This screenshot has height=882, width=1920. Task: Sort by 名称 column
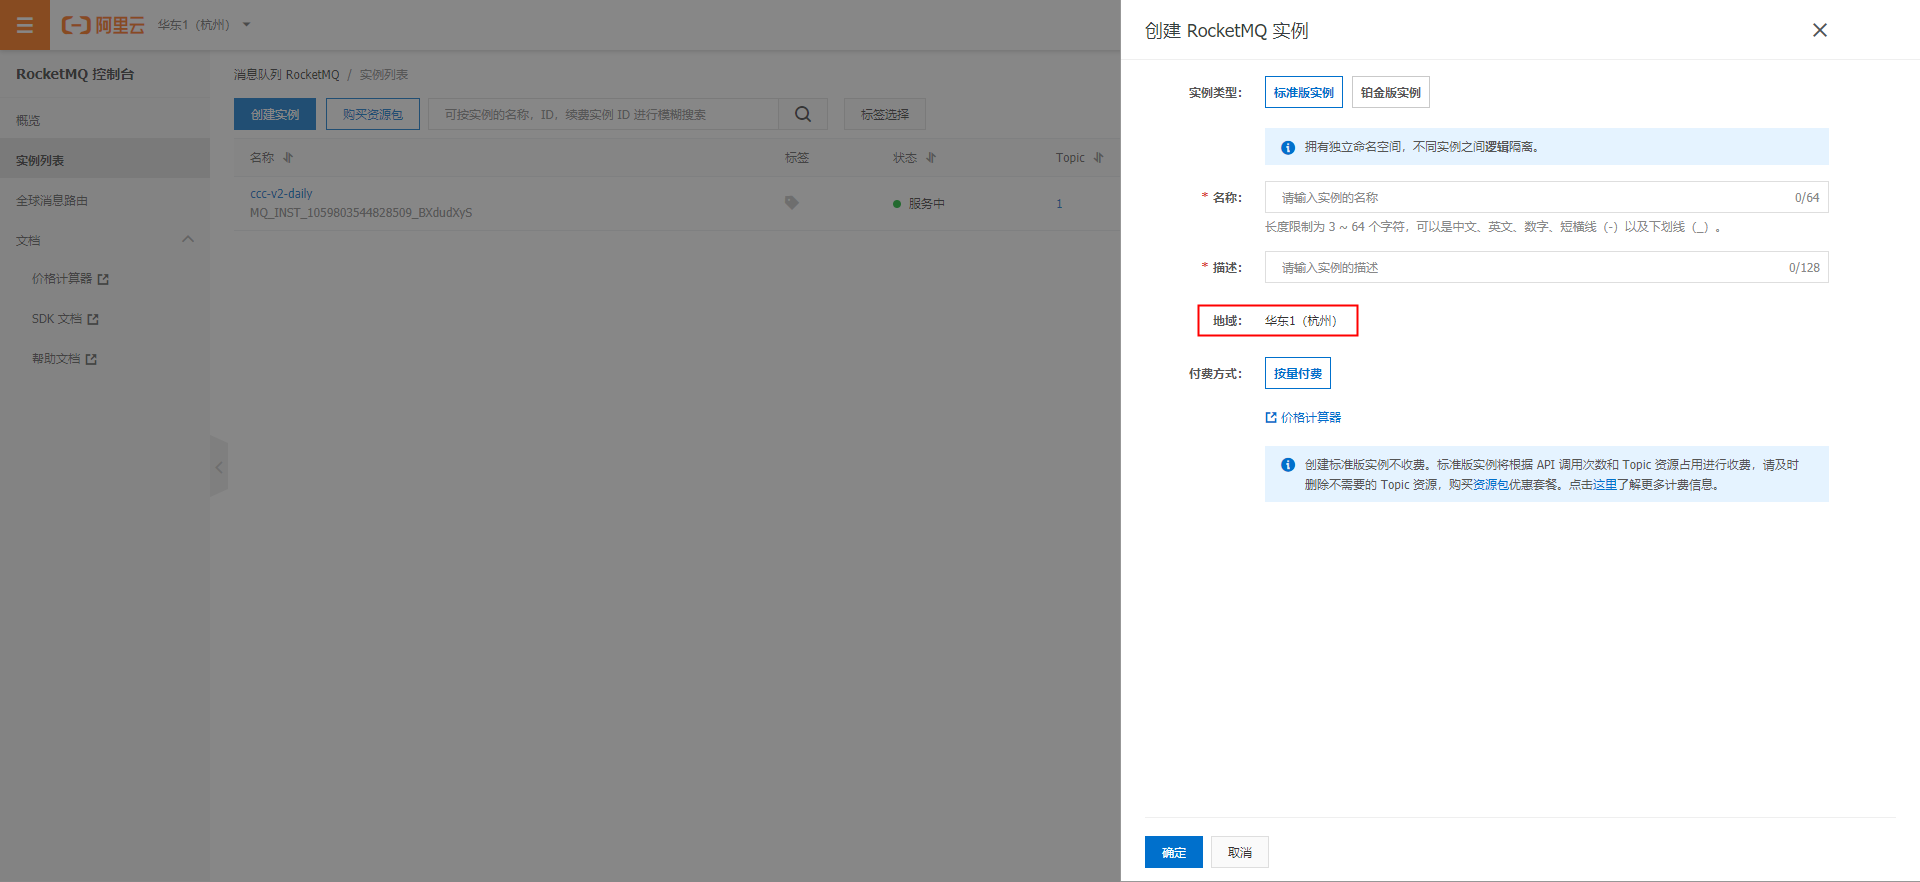pyautogui.click(x=288, y=158)
